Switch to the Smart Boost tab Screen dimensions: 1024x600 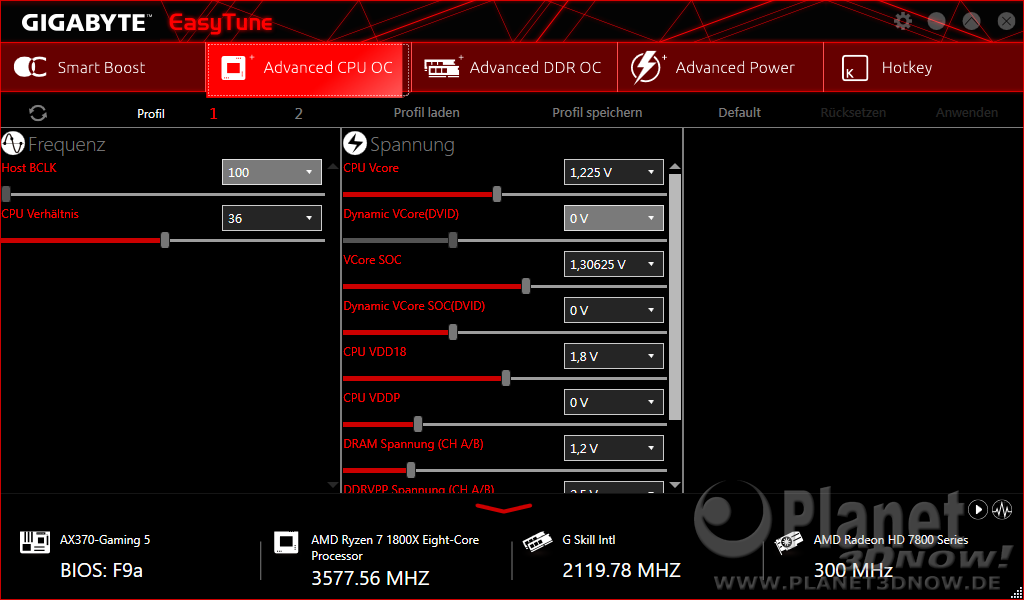[103, 67]
